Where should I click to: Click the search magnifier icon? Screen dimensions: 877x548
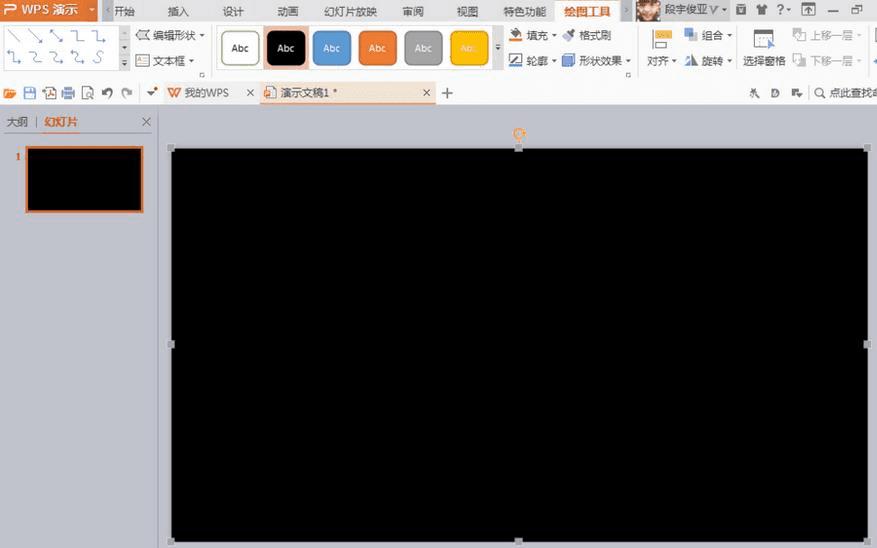(819, 93)
